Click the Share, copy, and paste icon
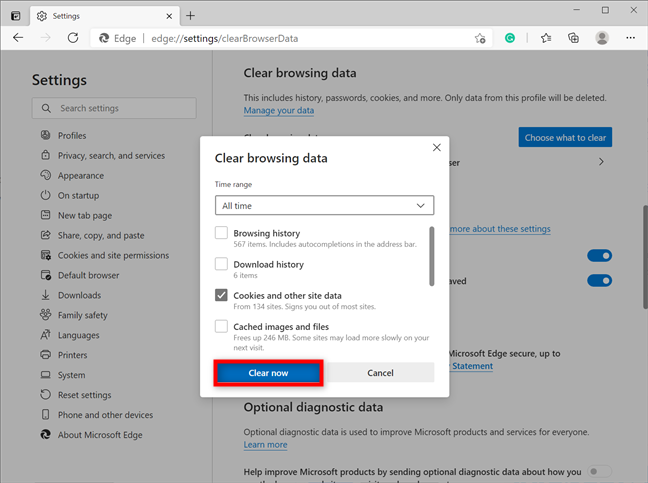648x483 pixels. (45, 235)
